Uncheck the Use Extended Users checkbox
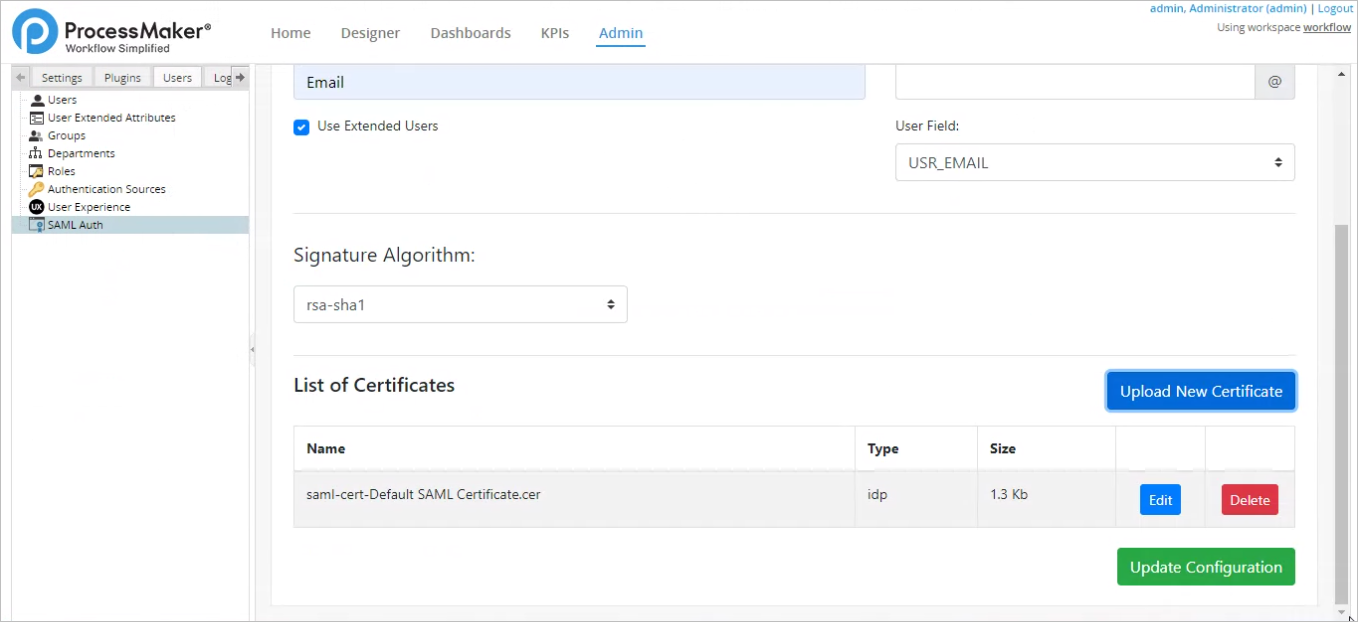This screenshot has width=1358, height=622. (x=301, y=127)
